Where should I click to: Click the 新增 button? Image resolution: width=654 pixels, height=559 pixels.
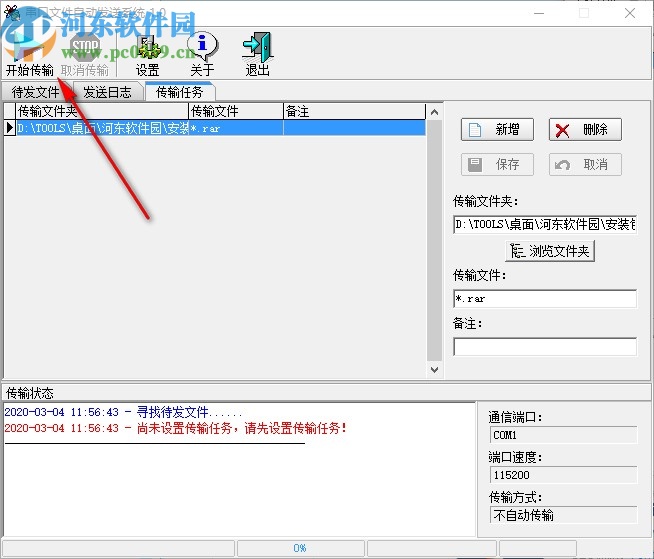(x=497, y=130)
